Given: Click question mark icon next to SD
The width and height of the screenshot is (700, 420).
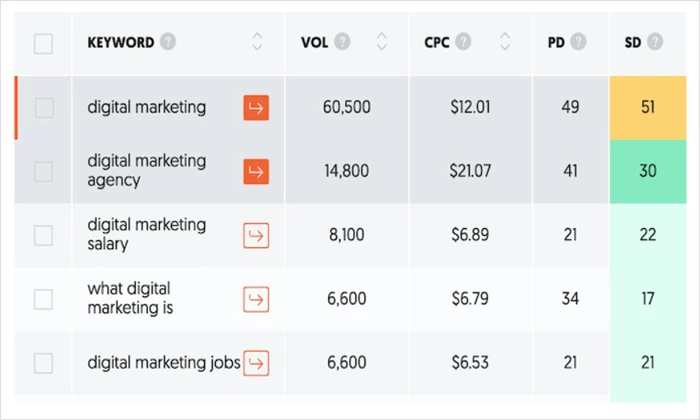Looking at the screenshot, I should tap(655, 42).
